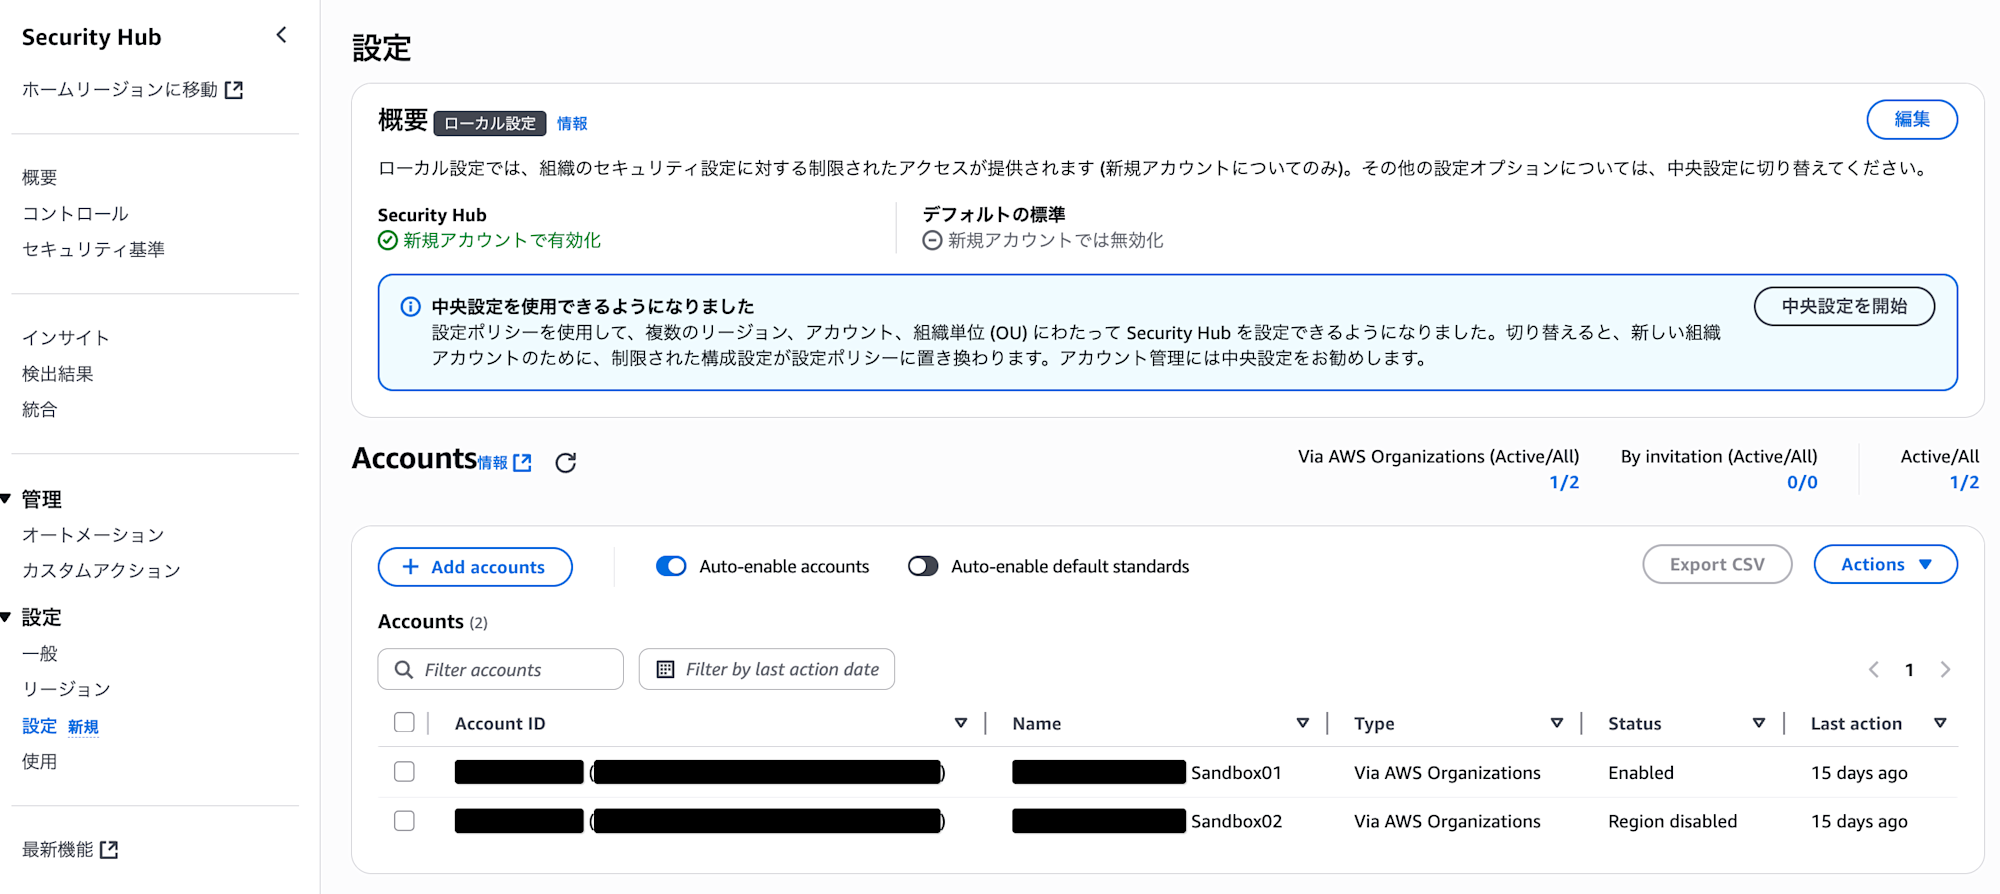Click the search icon in Filter accounts

tap(404, 670)
